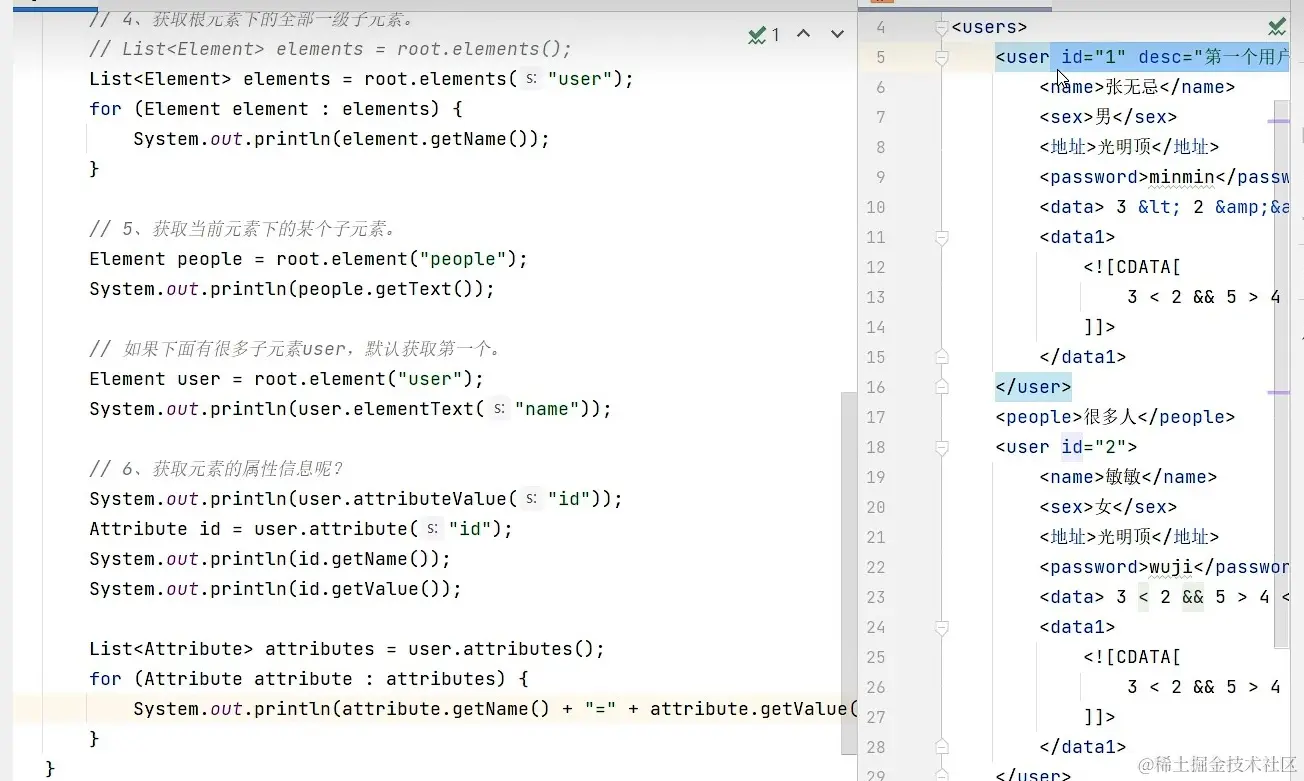Click the '<people>很多人</people>' XML line
This screenshot has height=781, width=1304.
pyautogui.click(x=1115, y=417)
